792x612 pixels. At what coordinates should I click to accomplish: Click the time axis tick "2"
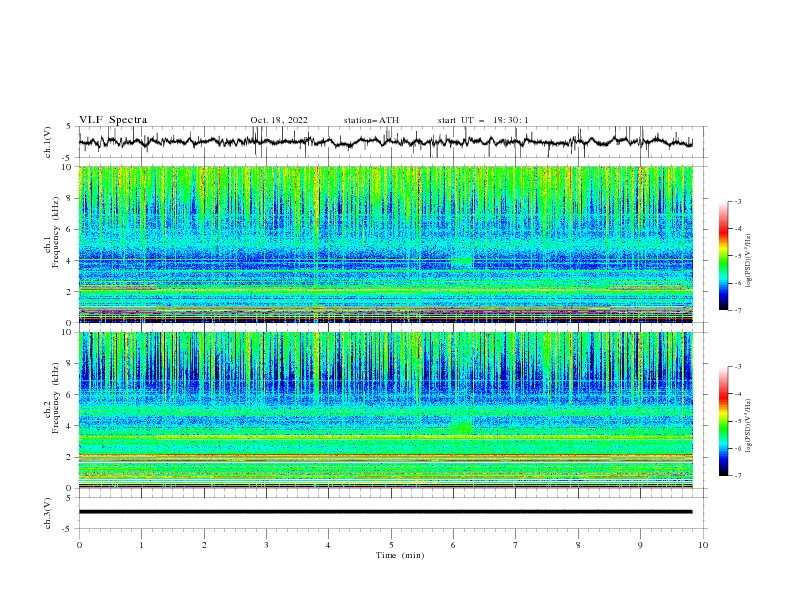[204, 545]
